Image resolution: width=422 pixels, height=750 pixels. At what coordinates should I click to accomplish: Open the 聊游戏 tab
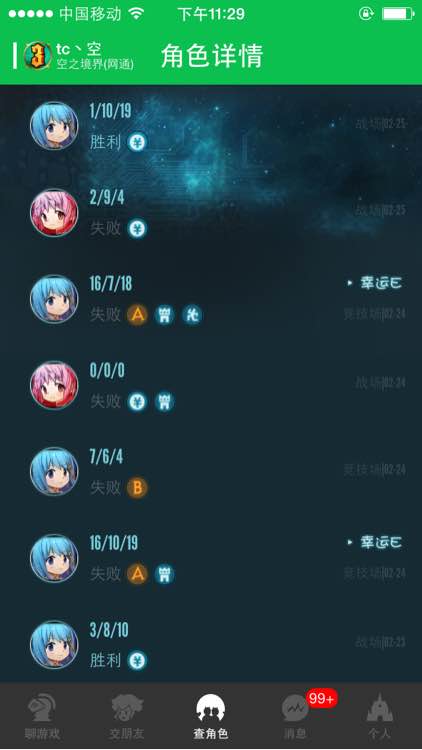pos(42,717)
